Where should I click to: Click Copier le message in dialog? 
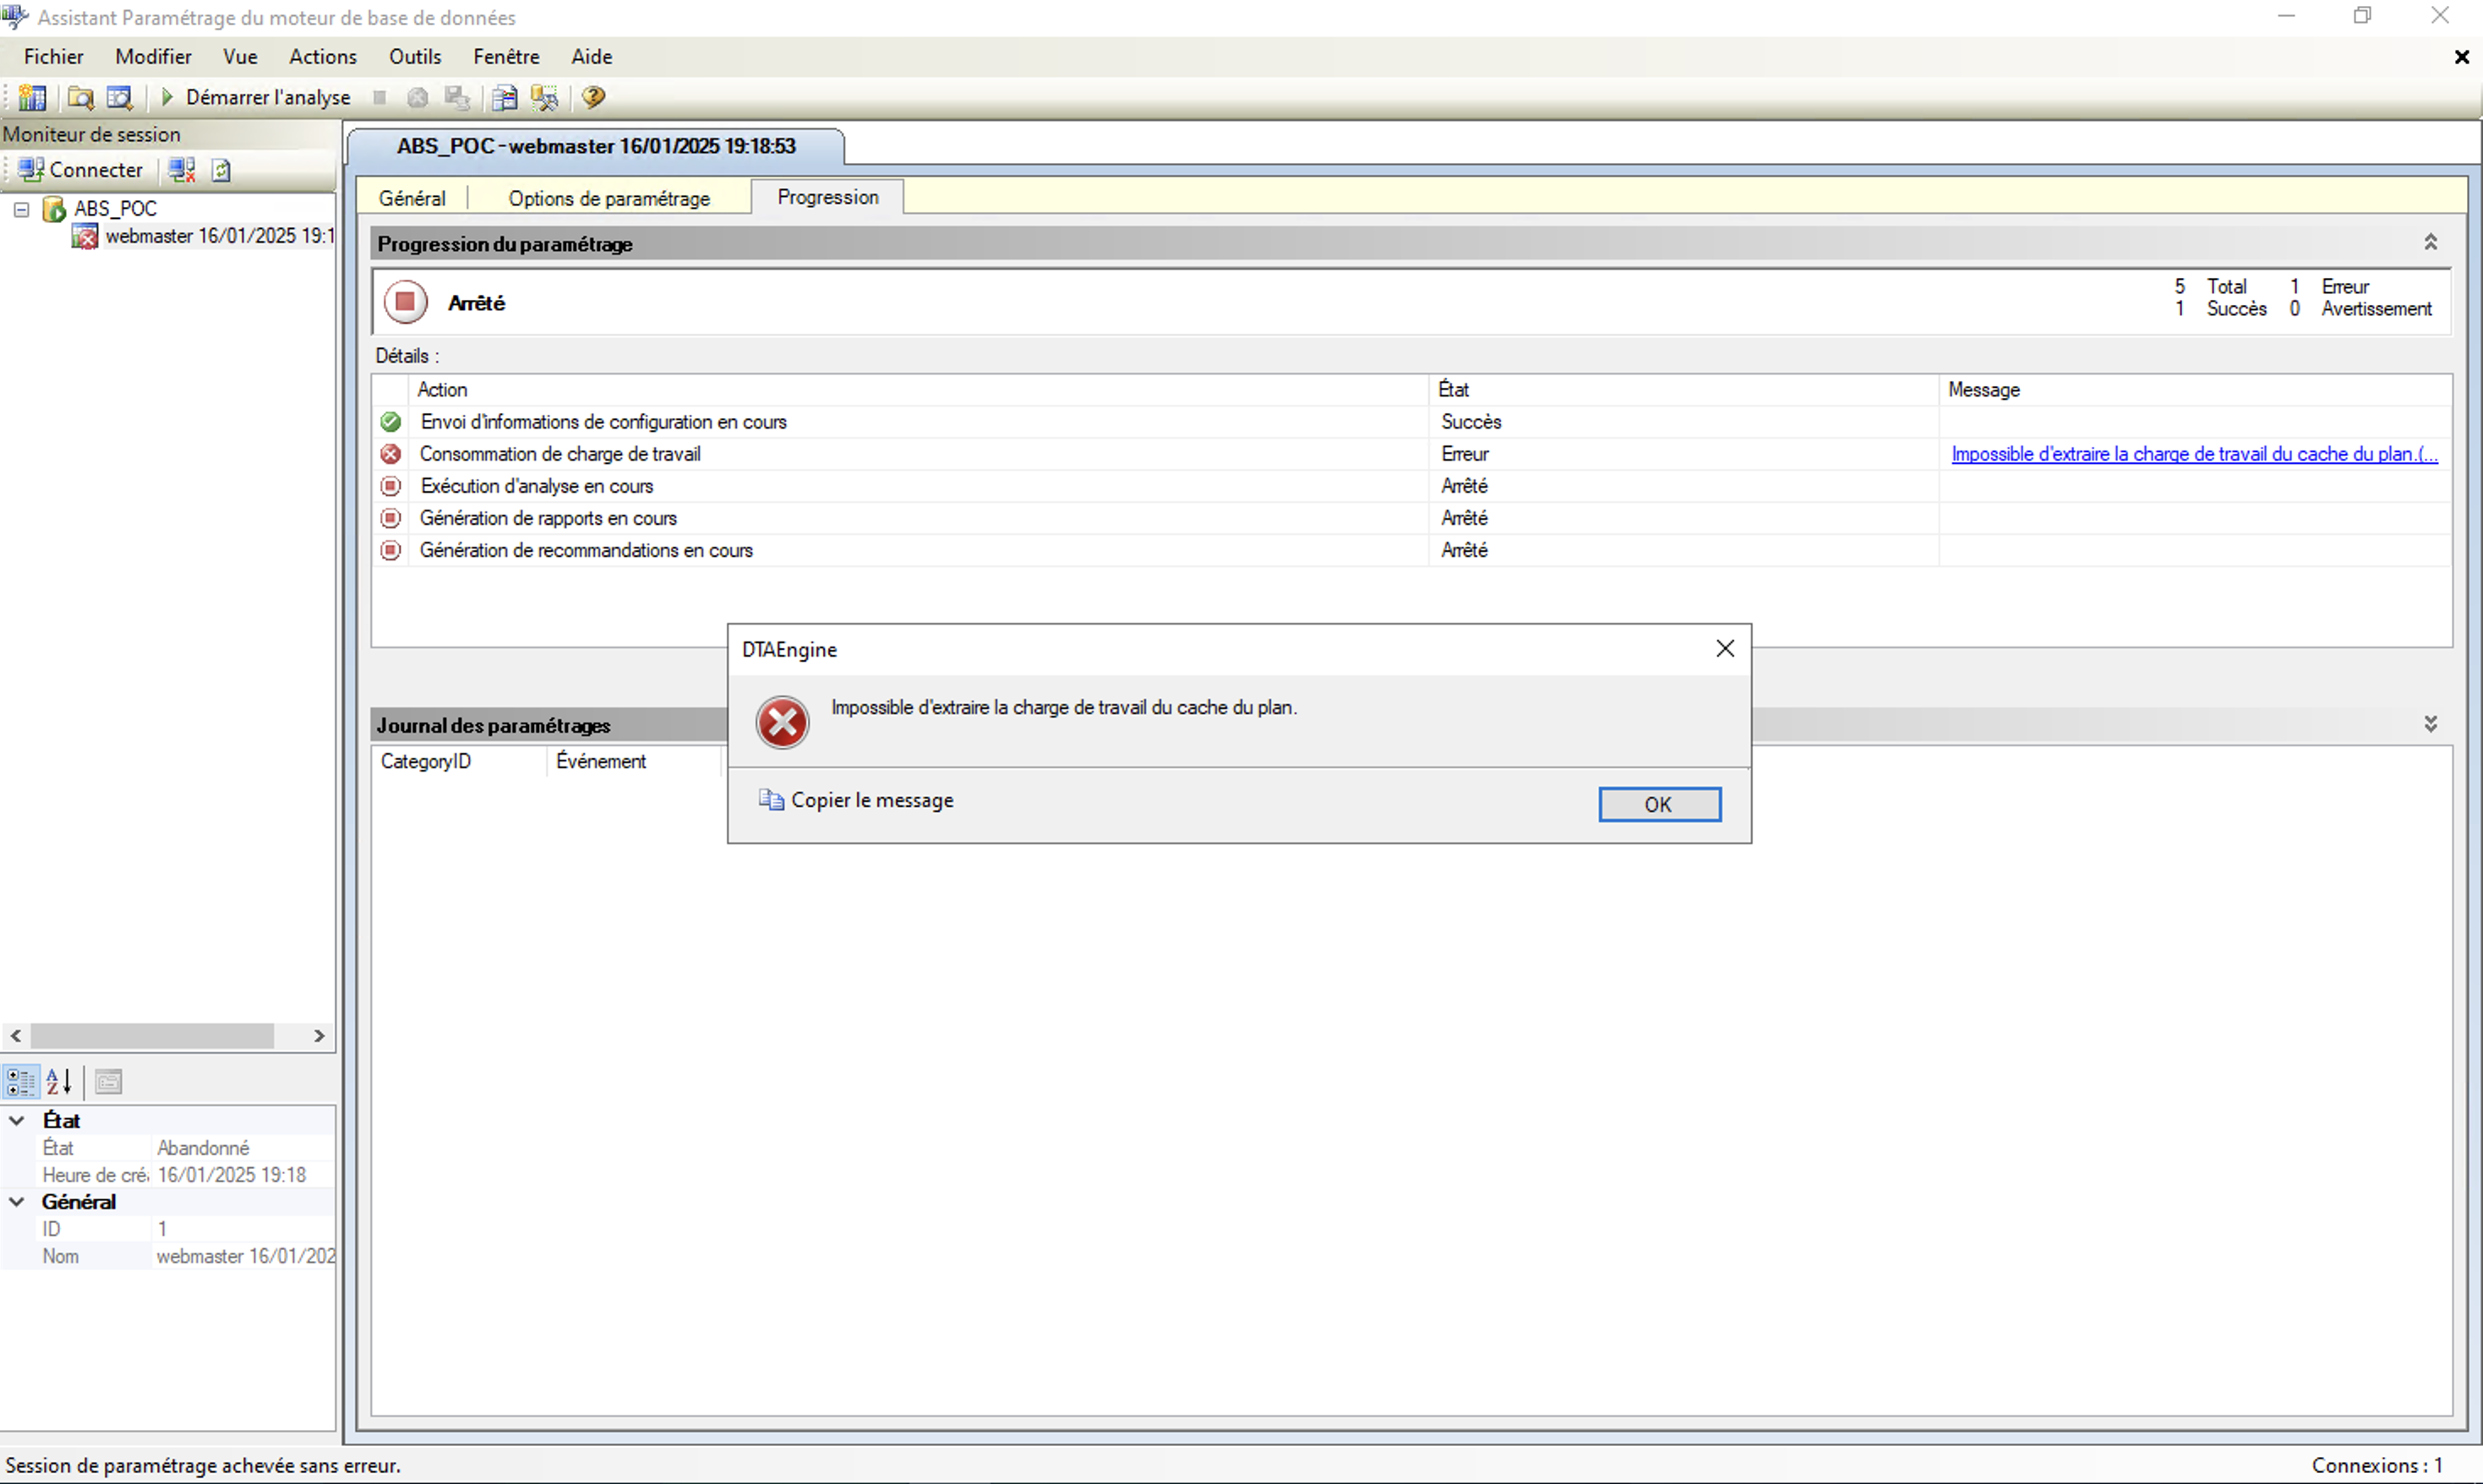pos(872,800)
